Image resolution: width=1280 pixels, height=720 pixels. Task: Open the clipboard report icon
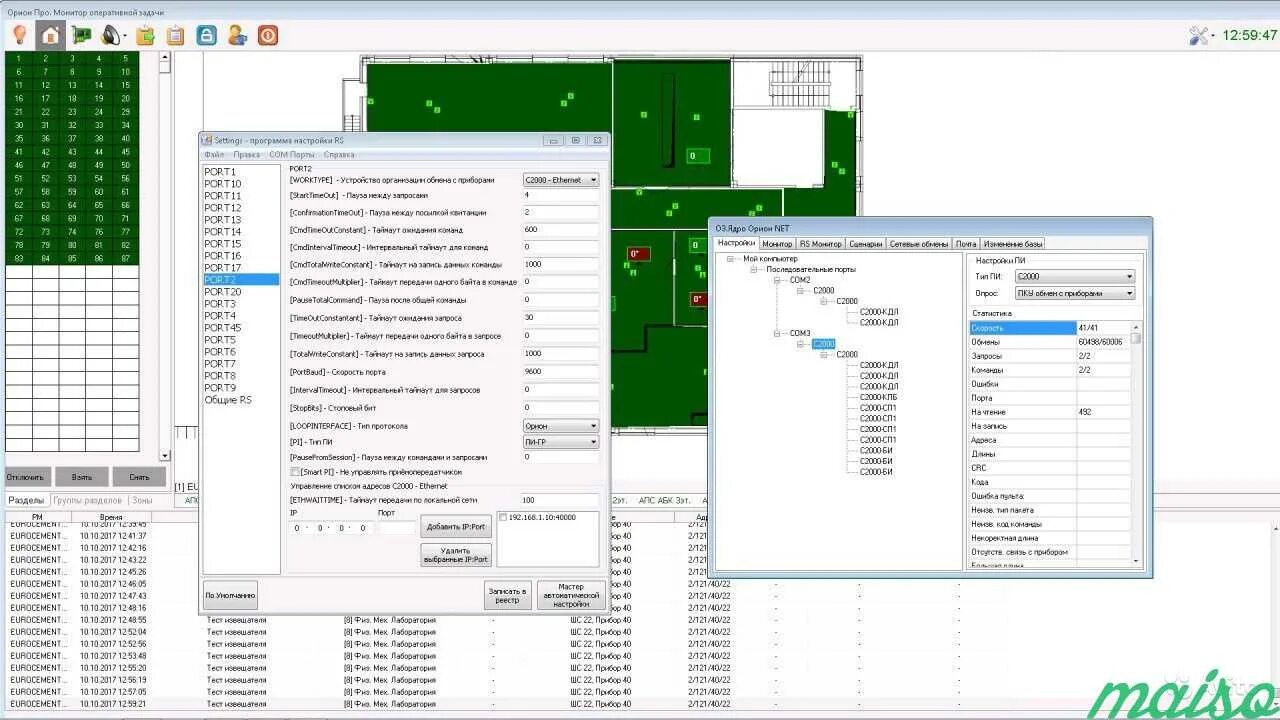[x=176, y=35]
